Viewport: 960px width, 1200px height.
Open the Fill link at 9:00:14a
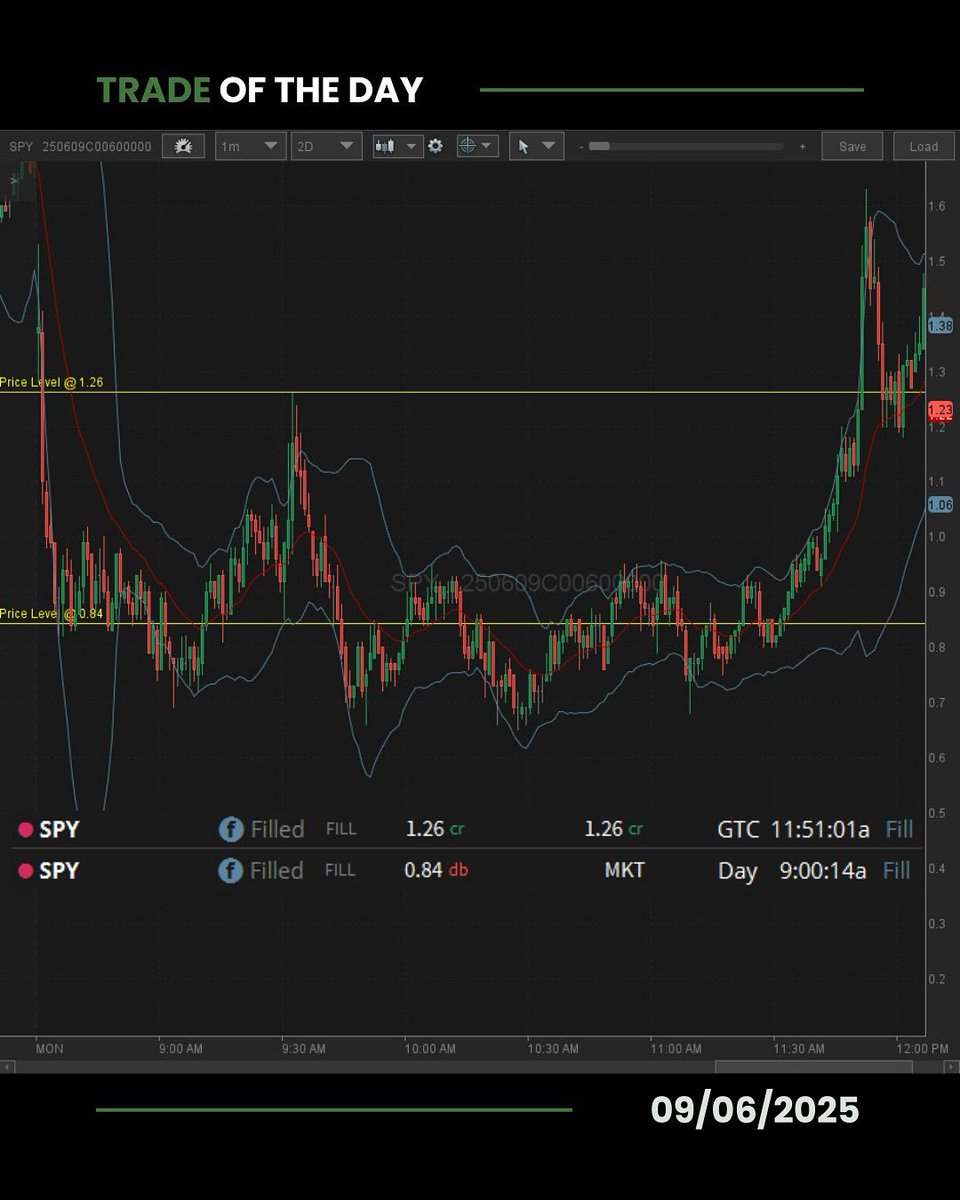click(897, 870)
